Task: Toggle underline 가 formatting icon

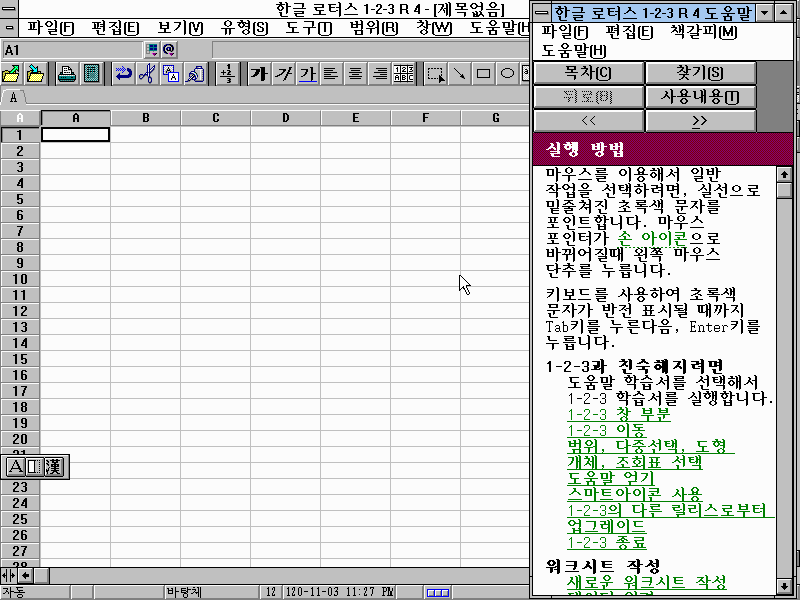Action: [307, 74]
